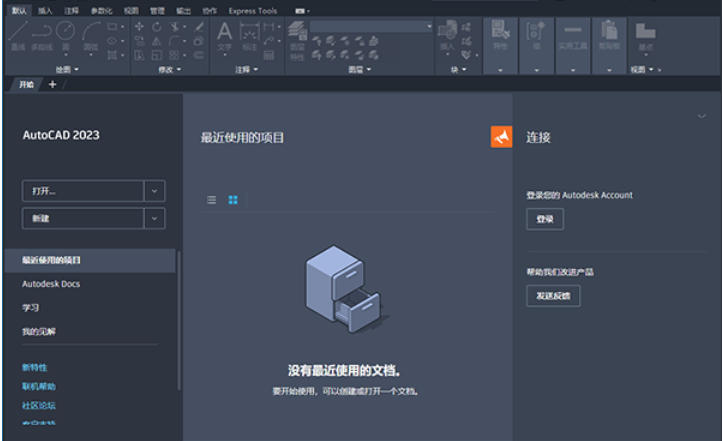Select the Line (直线) tool in ribbon

(x=18, y=37)
